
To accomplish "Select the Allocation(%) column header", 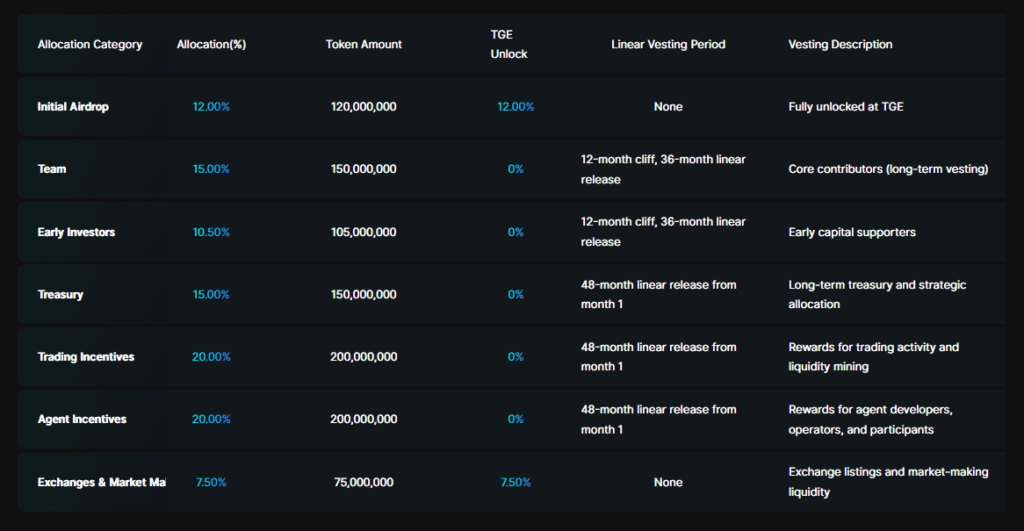I will [211, 44].
